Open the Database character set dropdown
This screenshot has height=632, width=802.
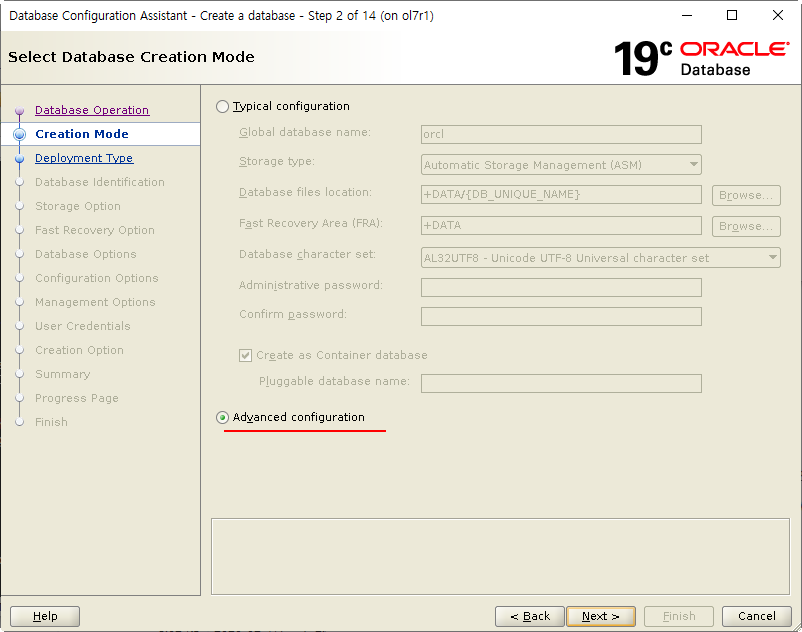pyautogui.click(x=770, y=257)
